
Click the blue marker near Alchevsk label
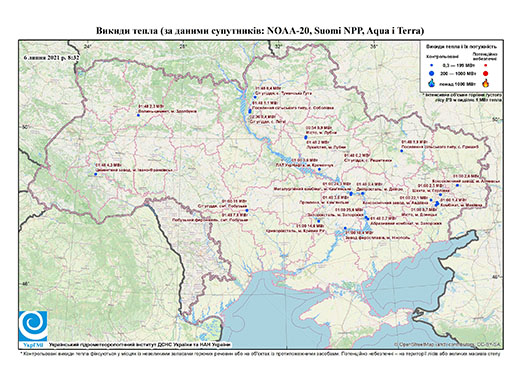click(457, 185)
